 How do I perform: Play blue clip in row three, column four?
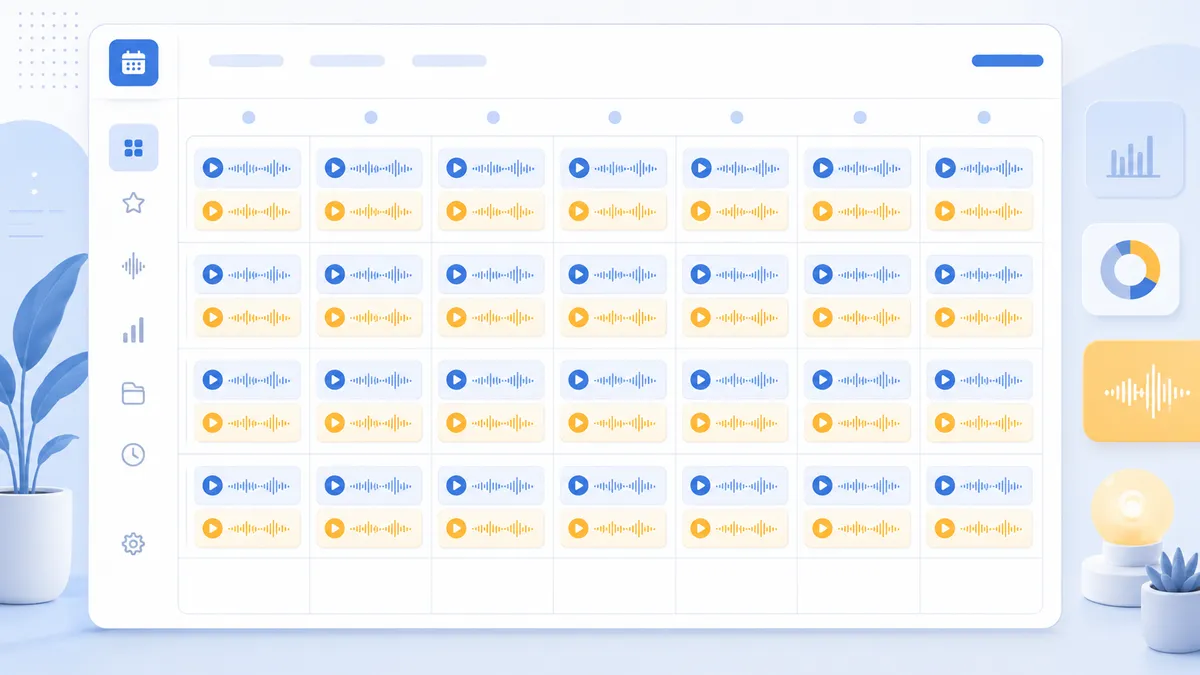578,380
